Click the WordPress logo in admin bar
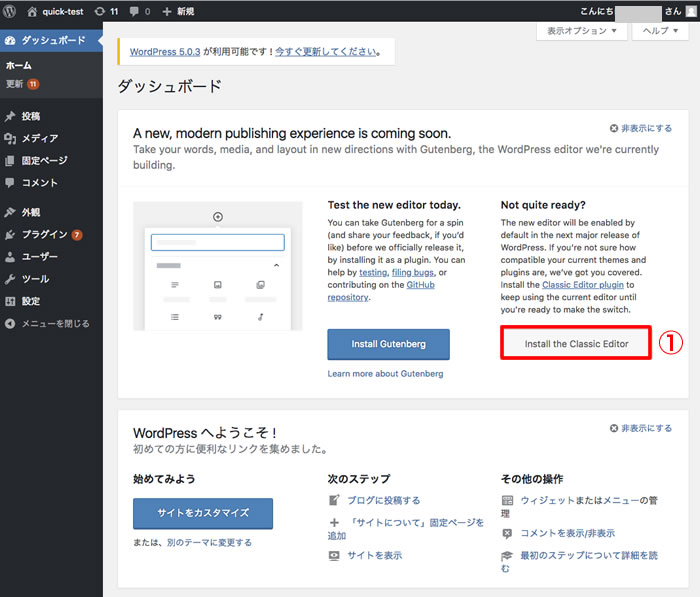This screenshot has width=700, height=597. tap(10, 11)
